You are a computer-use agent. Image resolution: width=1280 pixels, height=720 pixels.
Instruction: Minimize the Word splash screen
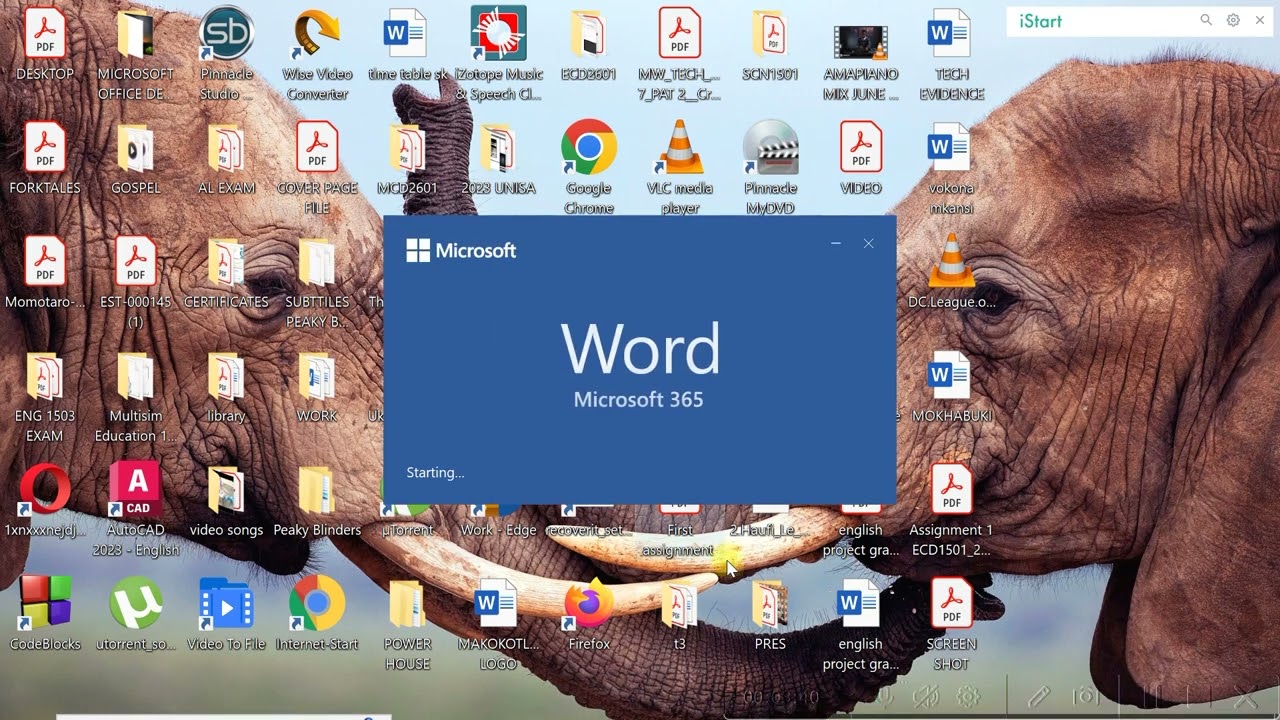tap(836, 243)
